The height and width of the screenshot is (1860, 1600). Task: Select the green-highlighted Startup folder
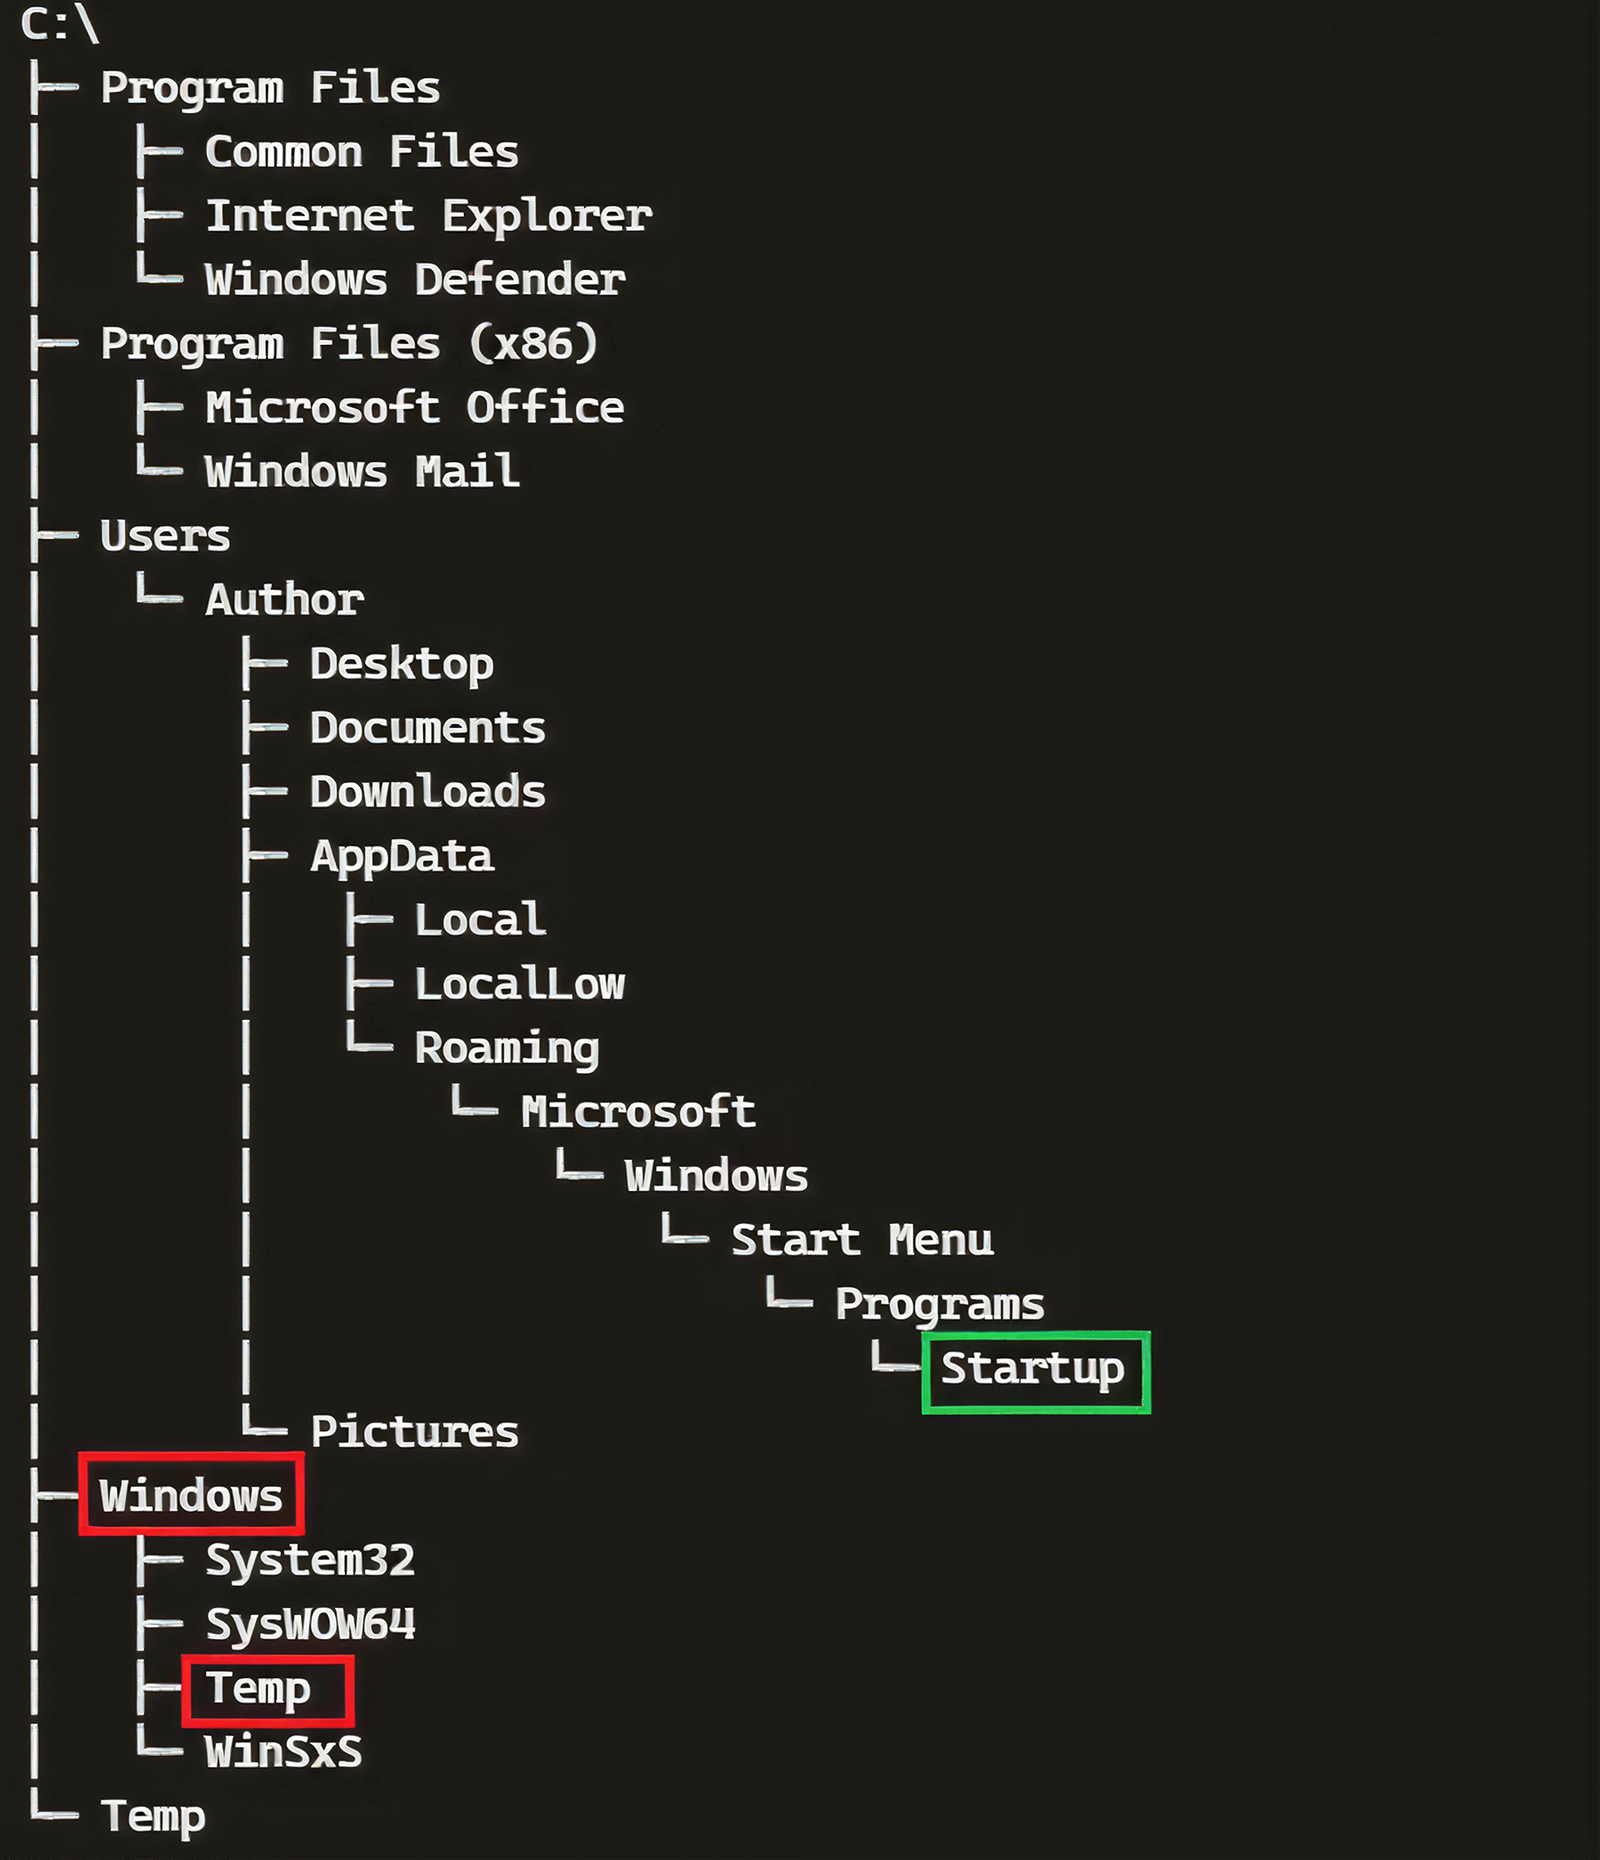pyautogui.click(x=1034, y=1370)
